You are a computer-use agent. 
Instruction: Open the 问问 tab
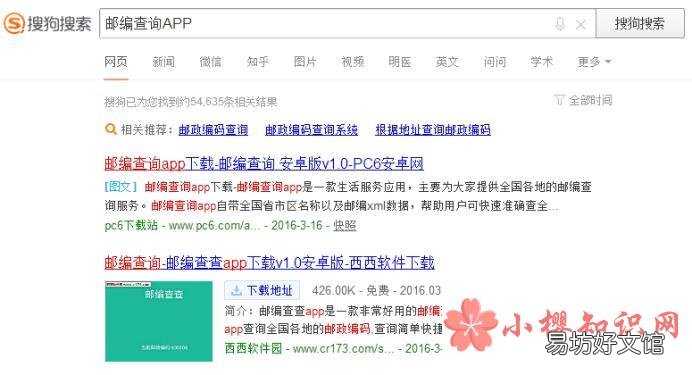tap(494, 62)
